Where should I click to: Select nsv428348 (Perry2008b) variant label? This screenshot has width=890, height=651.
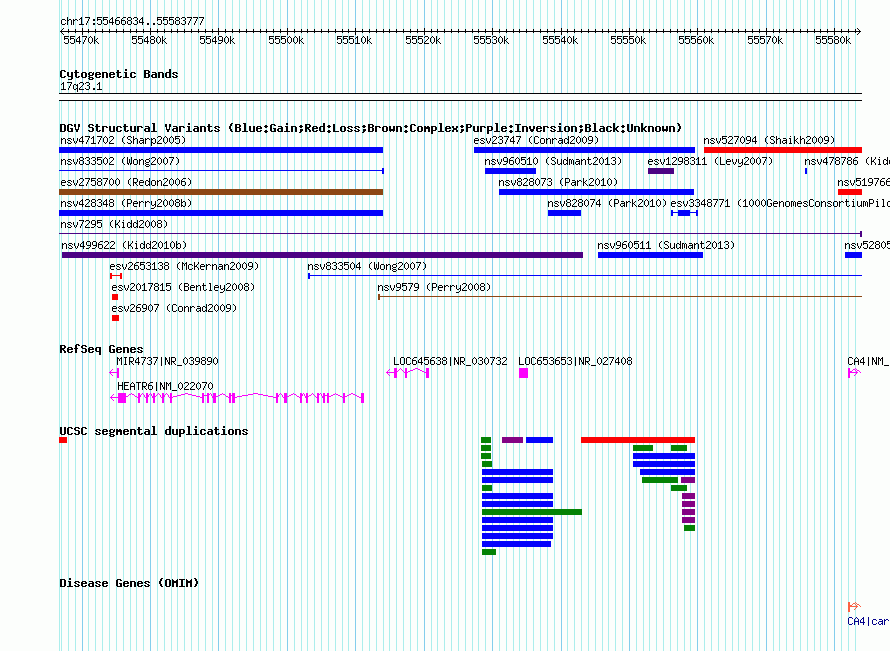tap(126, 203)
